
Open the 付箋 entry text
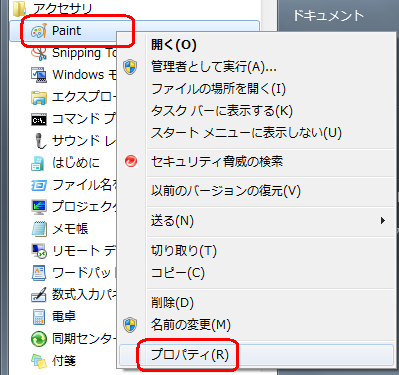pos(64,361)
